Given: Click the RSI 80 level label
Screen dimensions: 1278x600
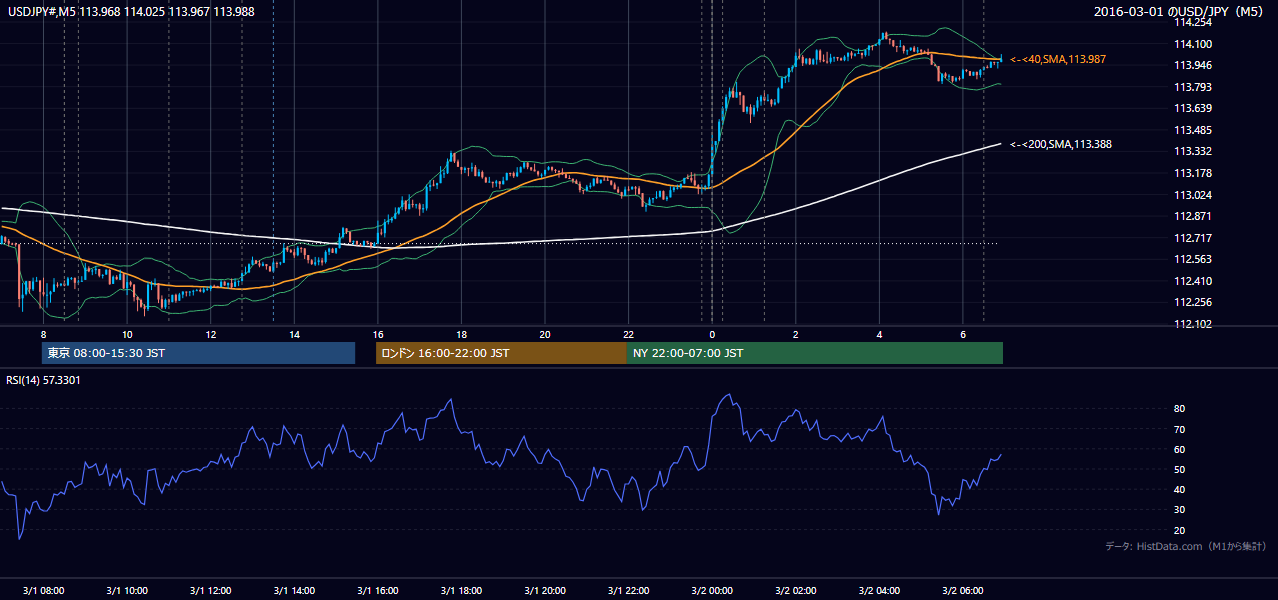Looking at the screenshot, I should tap(1179, 409).
